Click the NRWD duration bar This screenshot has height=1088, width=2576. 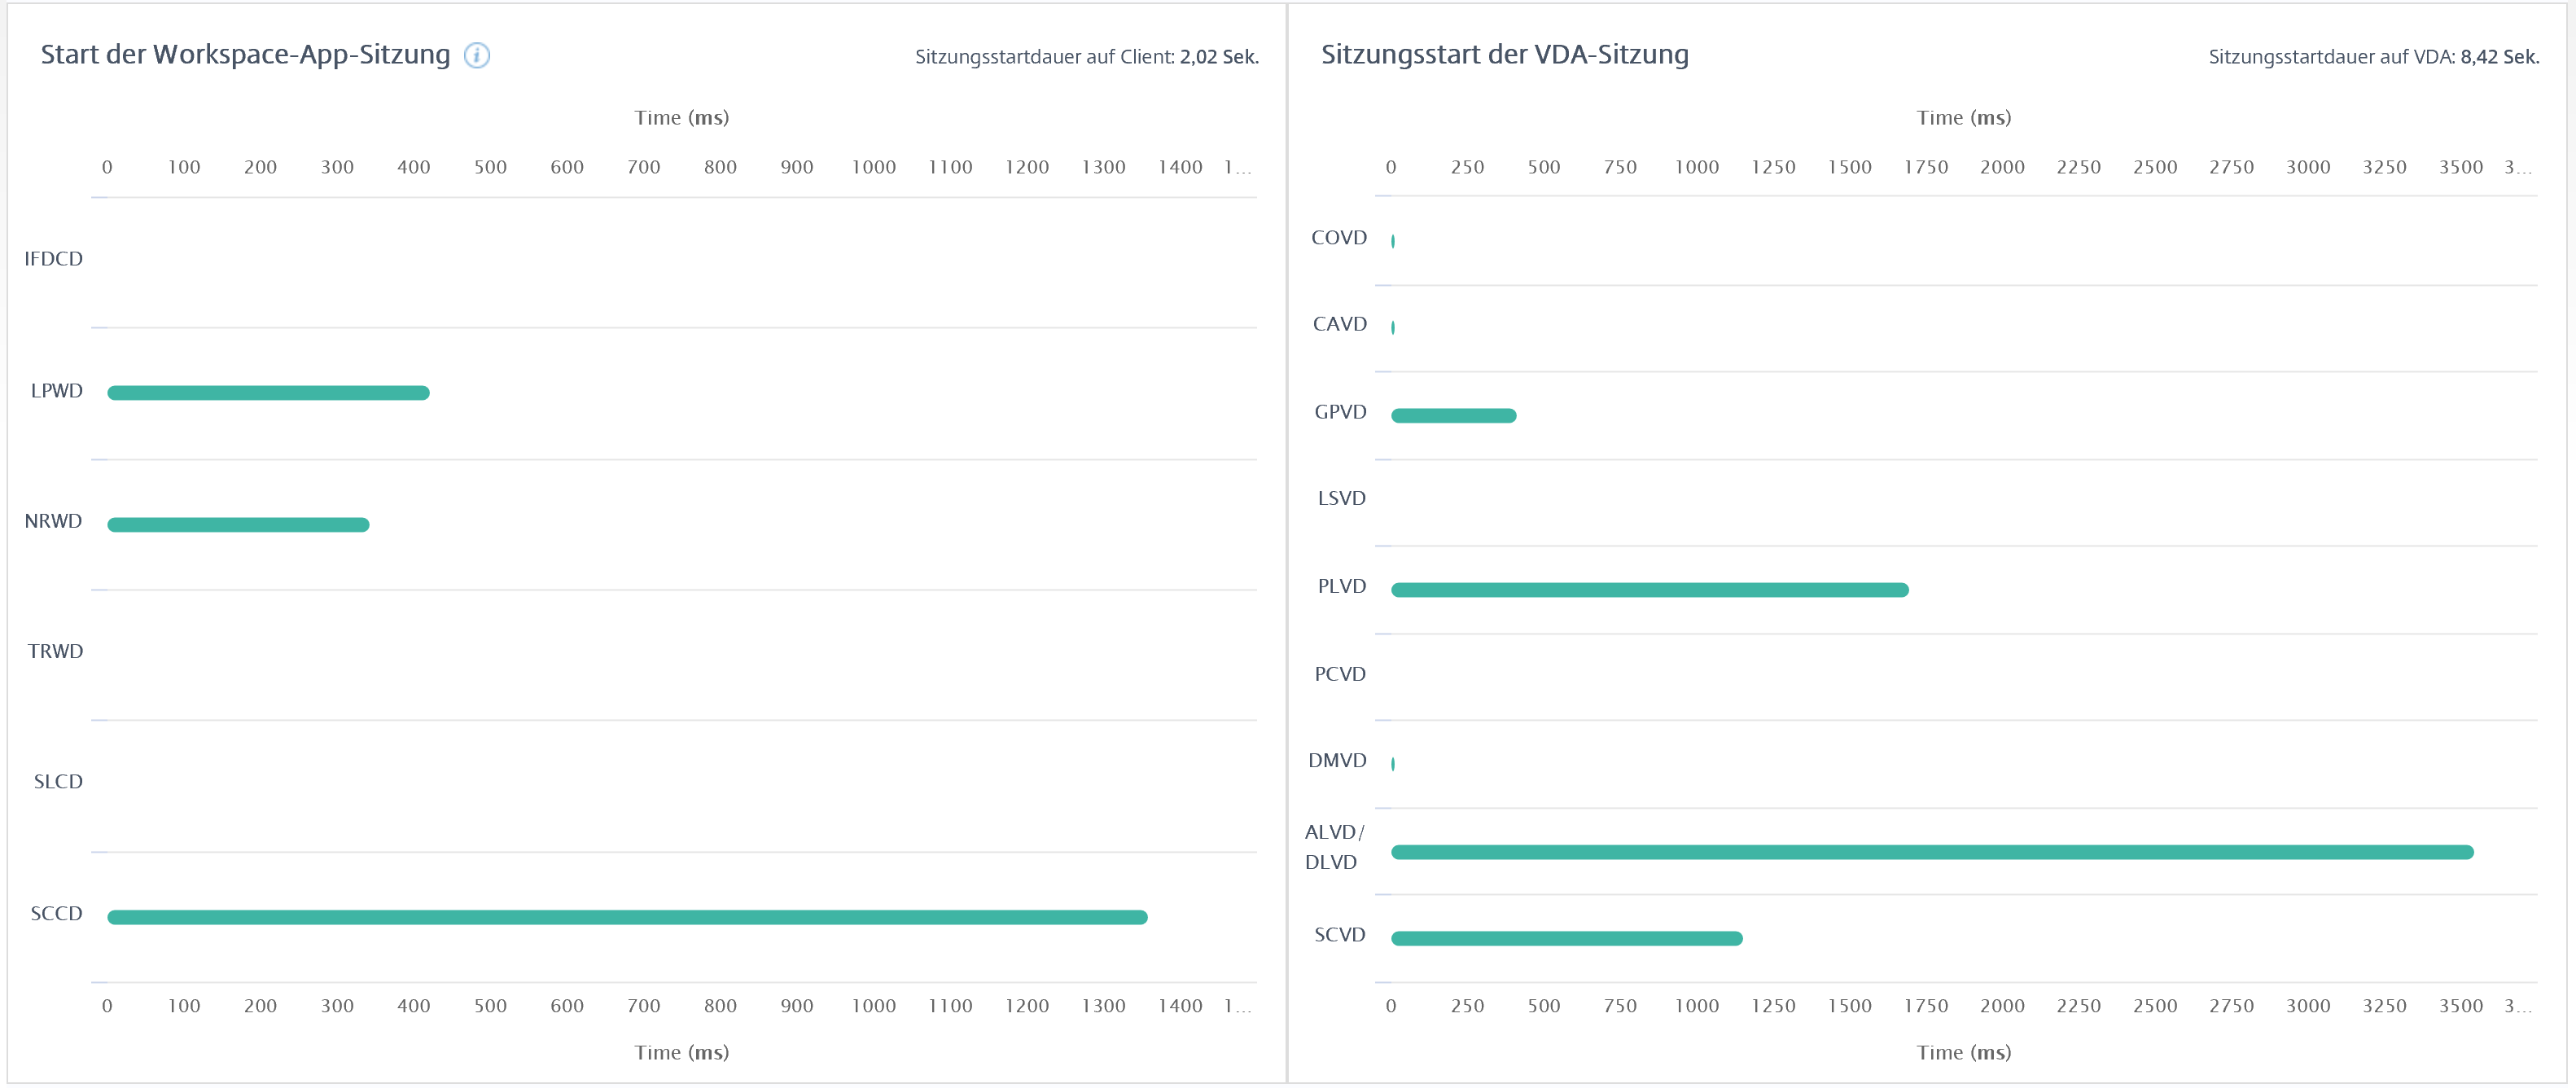tap(238, 525)
